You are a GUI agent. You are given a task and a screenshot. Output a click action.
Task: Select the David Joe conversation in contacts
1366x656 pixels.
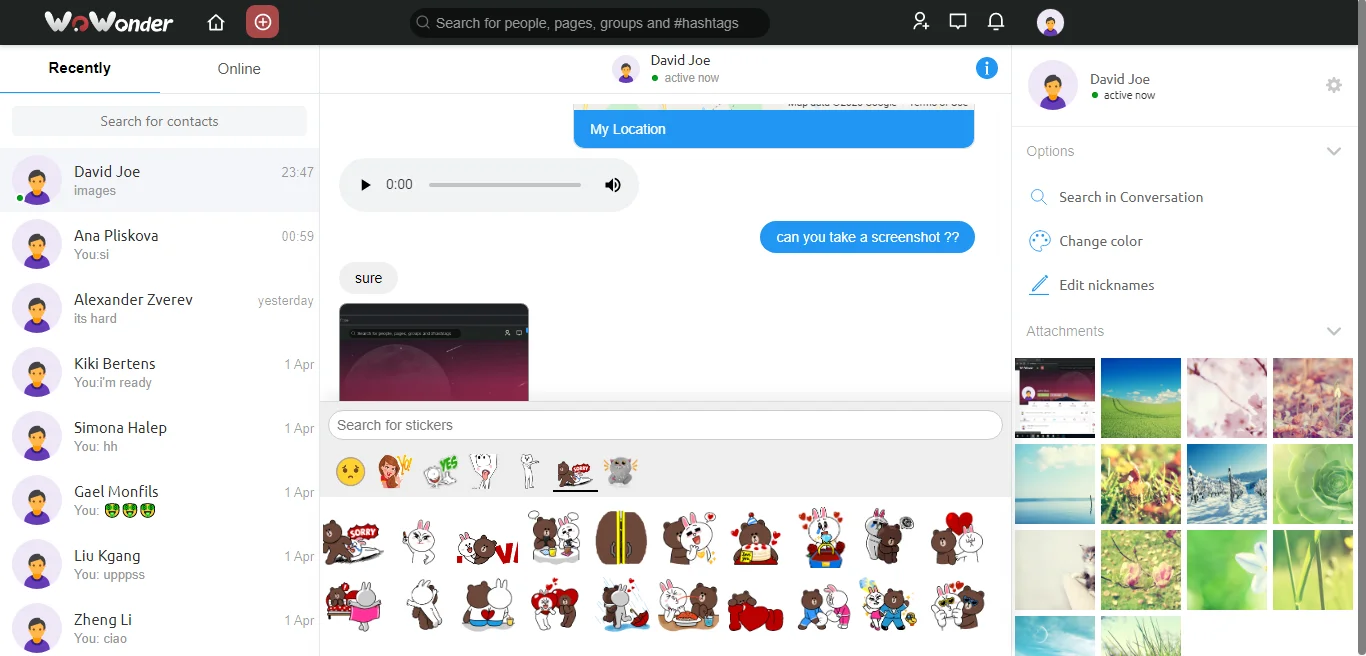click(160, 180)
